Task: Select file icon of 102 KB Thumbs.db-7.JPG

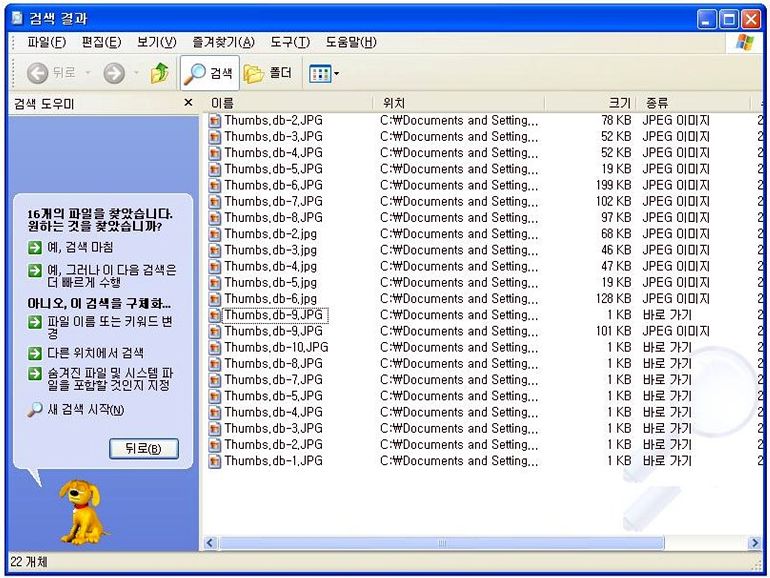Action: coord(214,202)
